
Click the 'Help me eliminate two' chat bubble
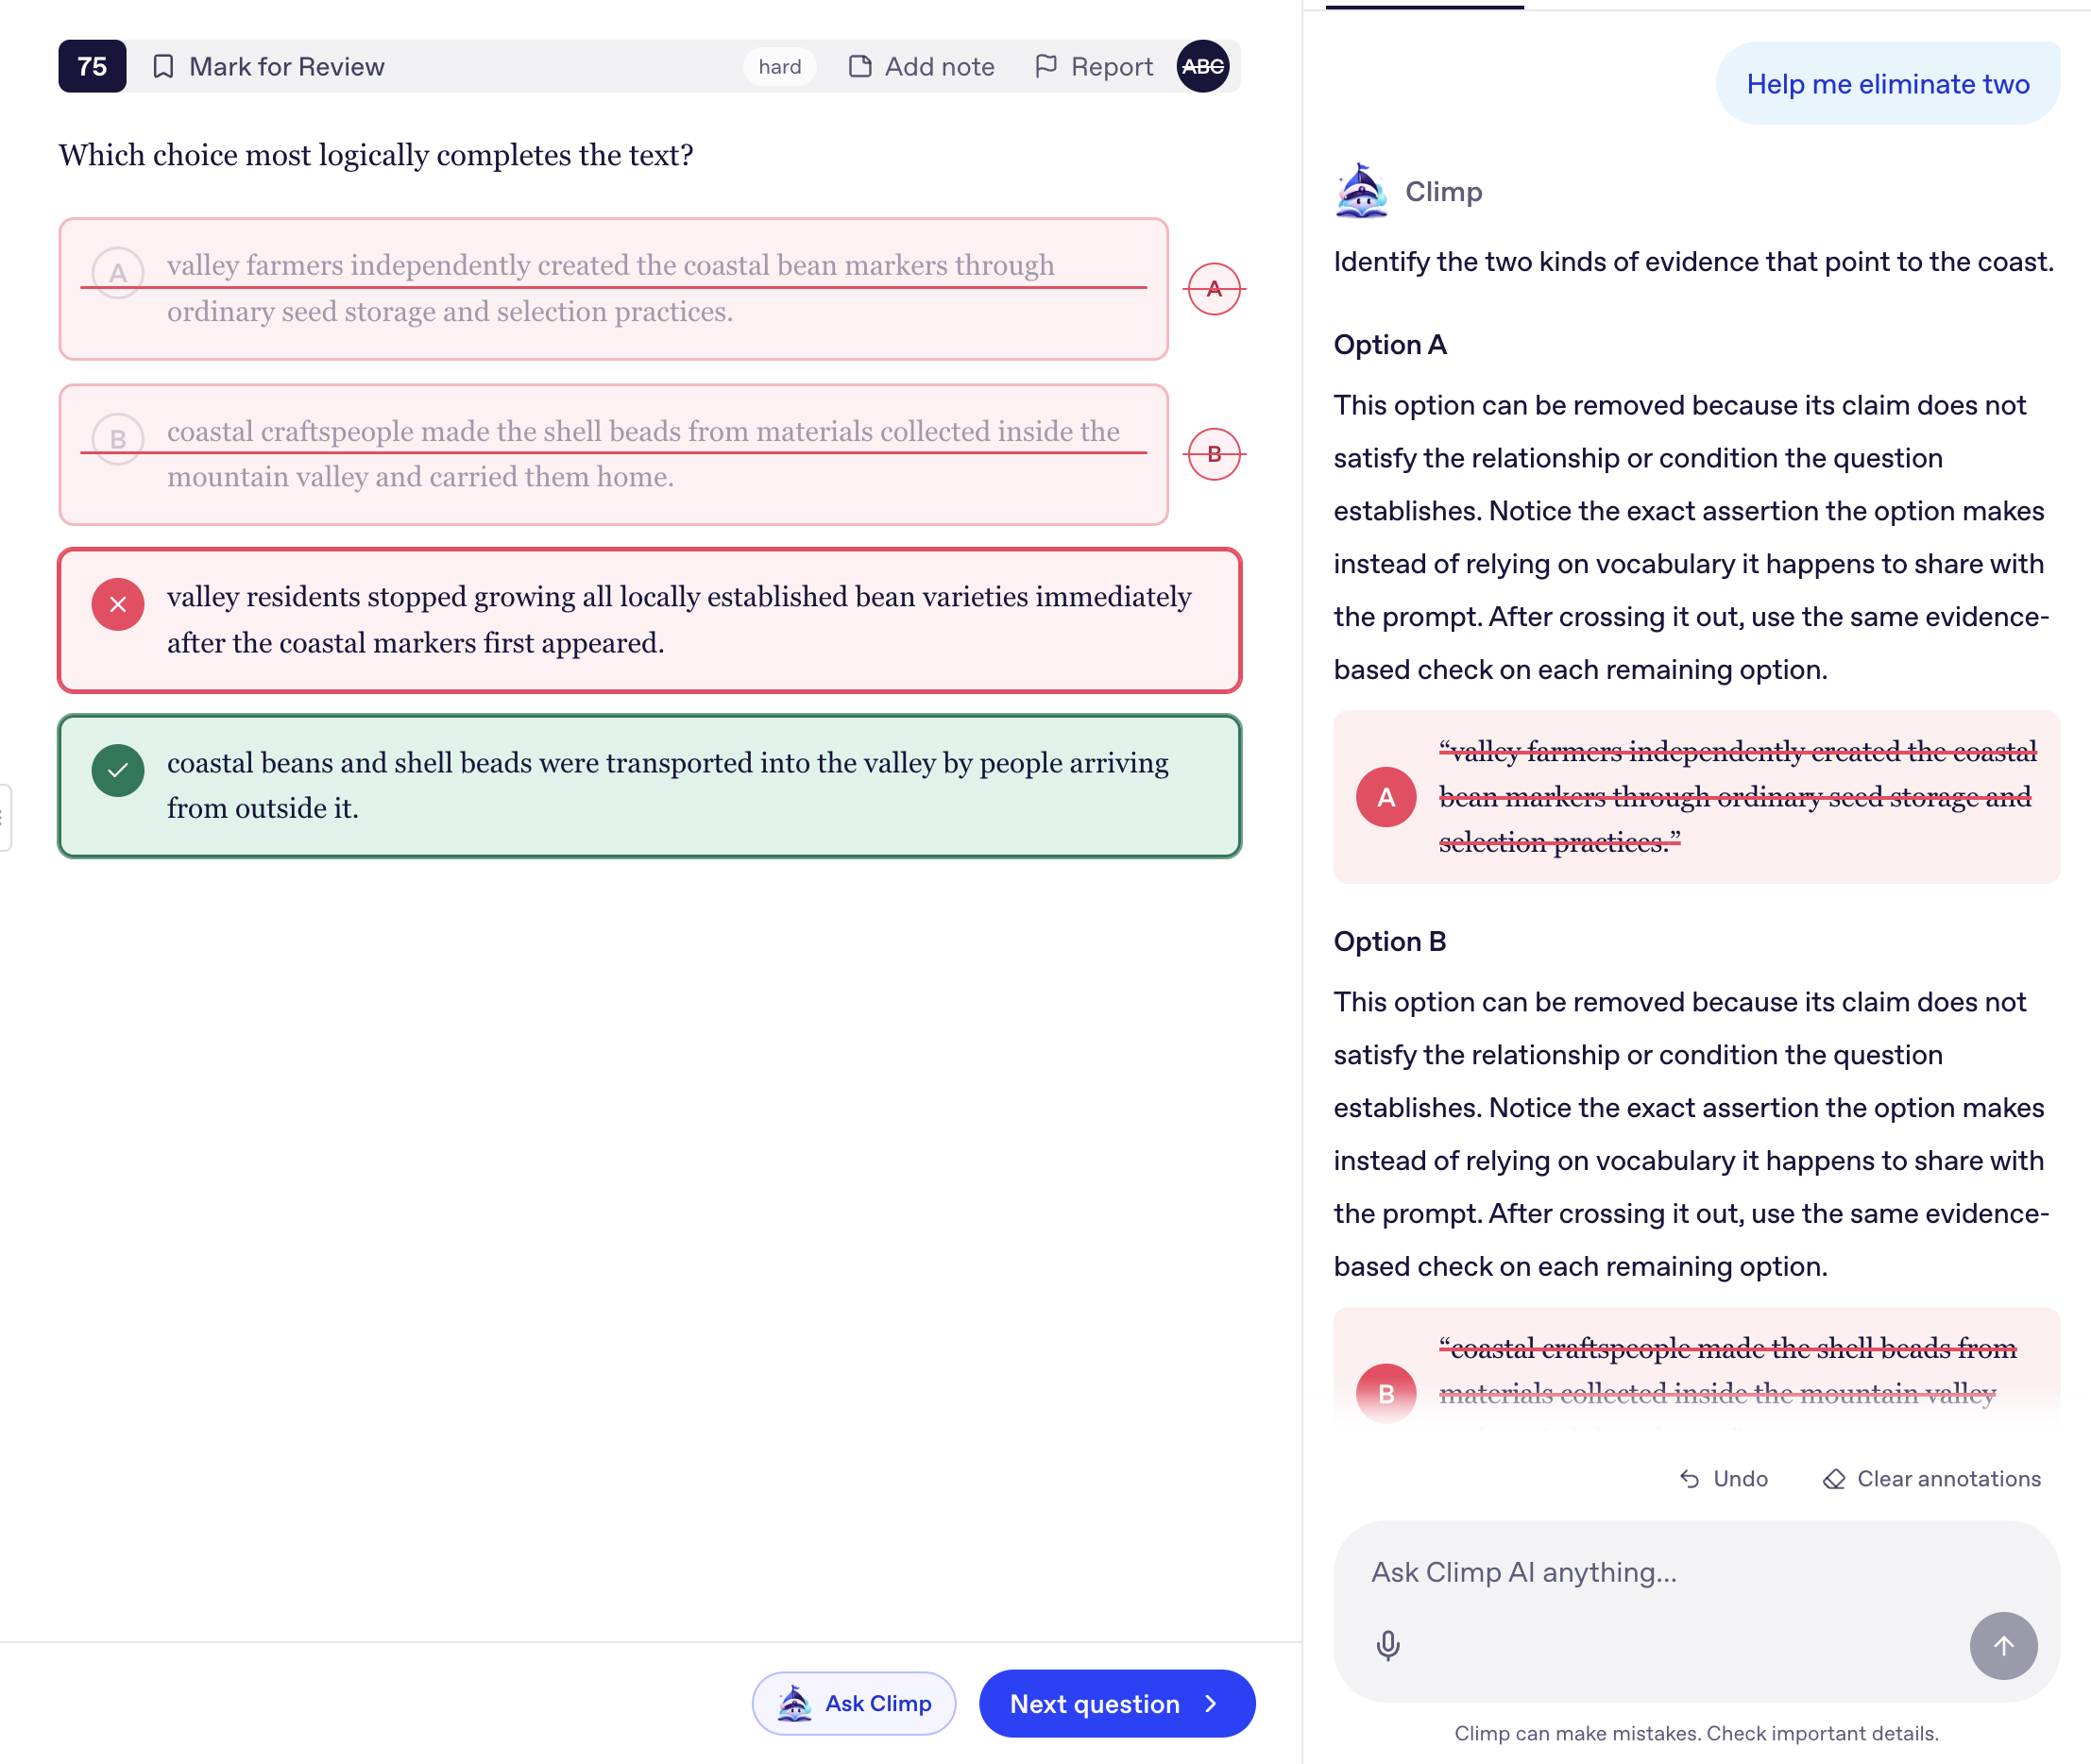pyautogui.click(x=1887, y=84)
